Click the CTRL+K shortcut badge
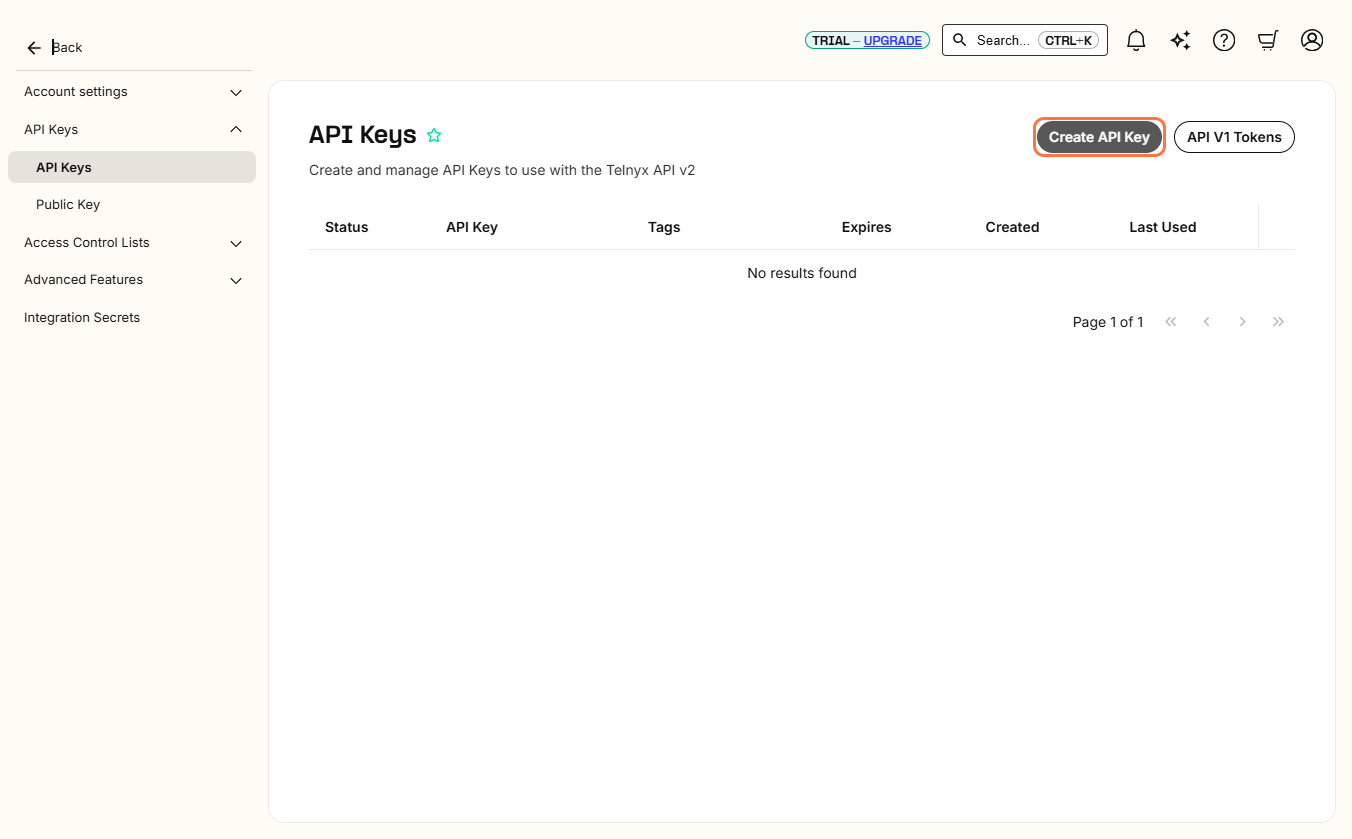 pyautogui.click(x=1069, y=40)
